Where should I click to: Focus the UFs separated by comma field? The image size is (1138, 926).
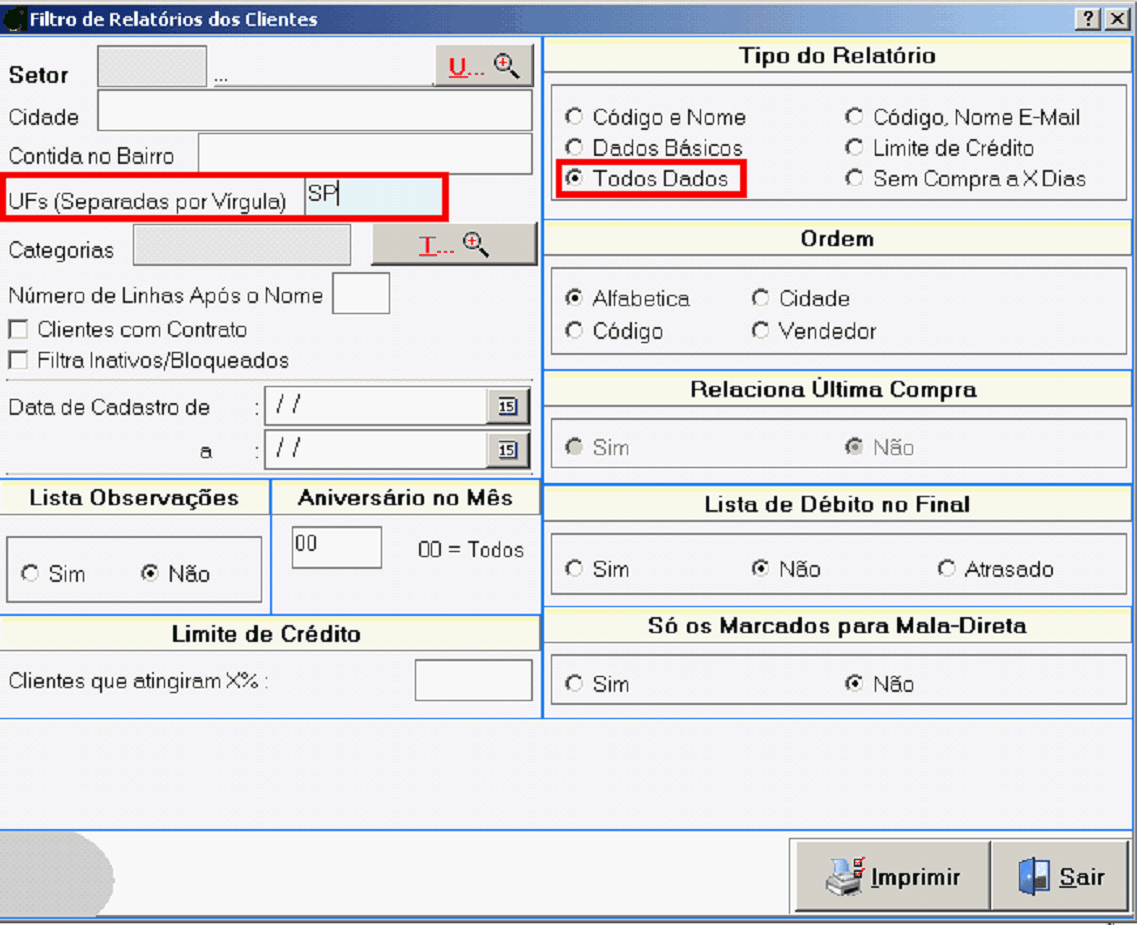(x=374, y=196)
